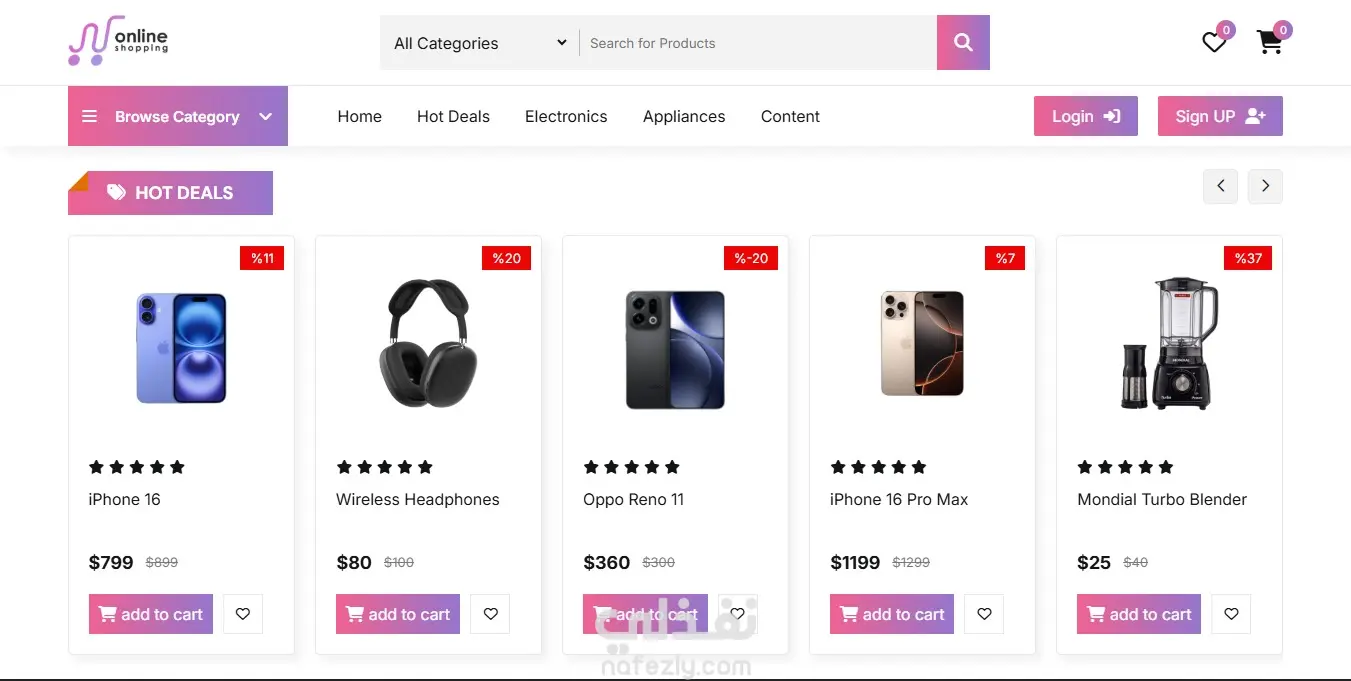Open the All Categories dropdown
The image size is (1351, 681).
pos(479,43)
